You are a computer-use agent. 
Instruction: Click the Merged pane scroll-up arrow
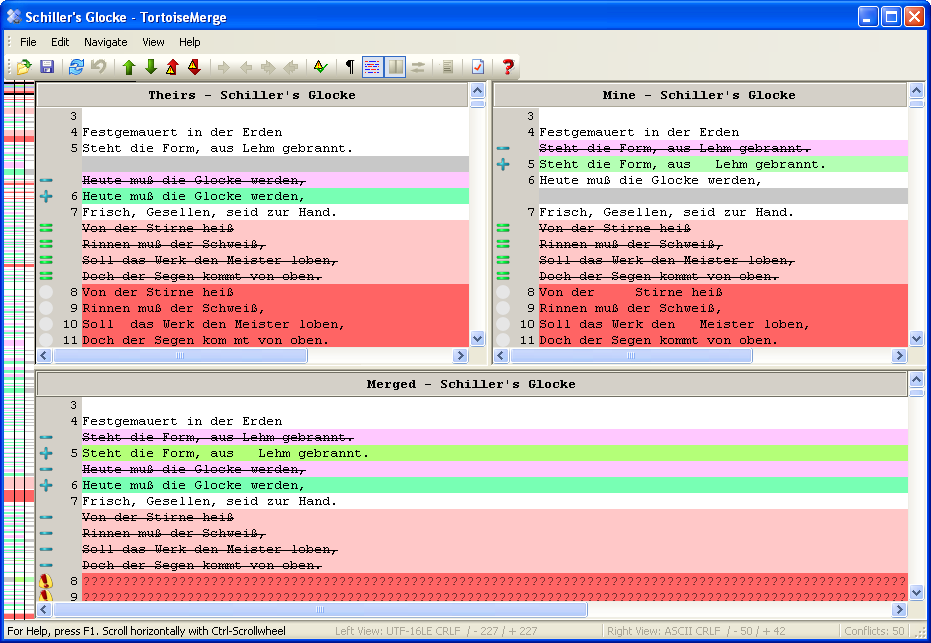pos(917,379)
